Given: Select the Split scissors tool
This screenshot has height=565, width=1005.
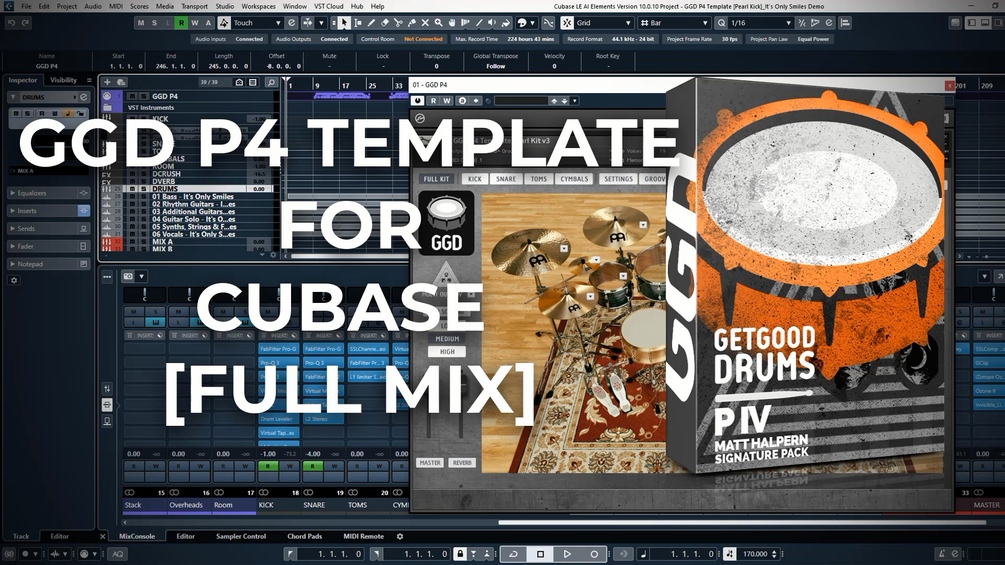Looking at the screenshot, I should 398,23.
